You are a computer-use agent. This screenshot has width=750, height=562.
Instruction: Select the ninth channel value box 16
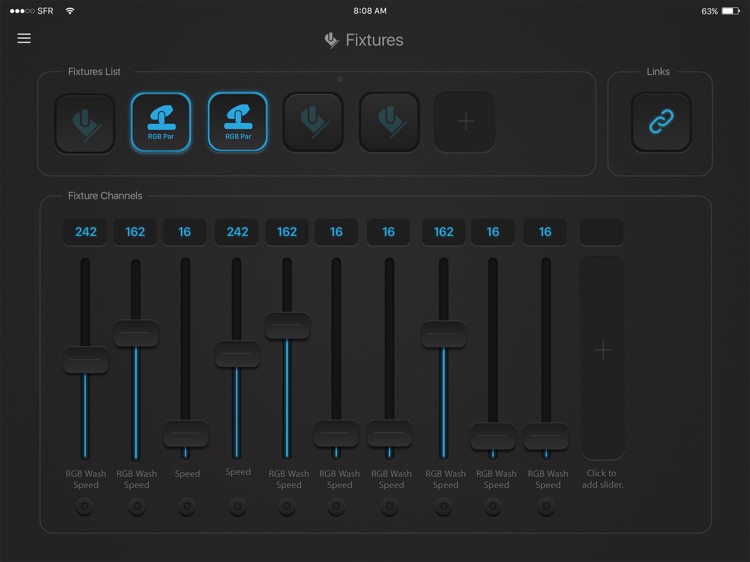(x=493, y=232)
